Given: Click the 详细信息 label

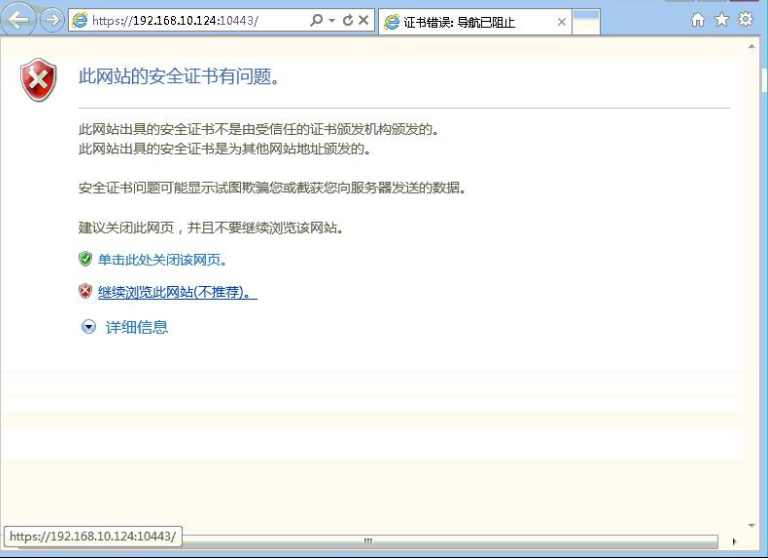Looking at the screenshot, I should (x=137, y=327).
